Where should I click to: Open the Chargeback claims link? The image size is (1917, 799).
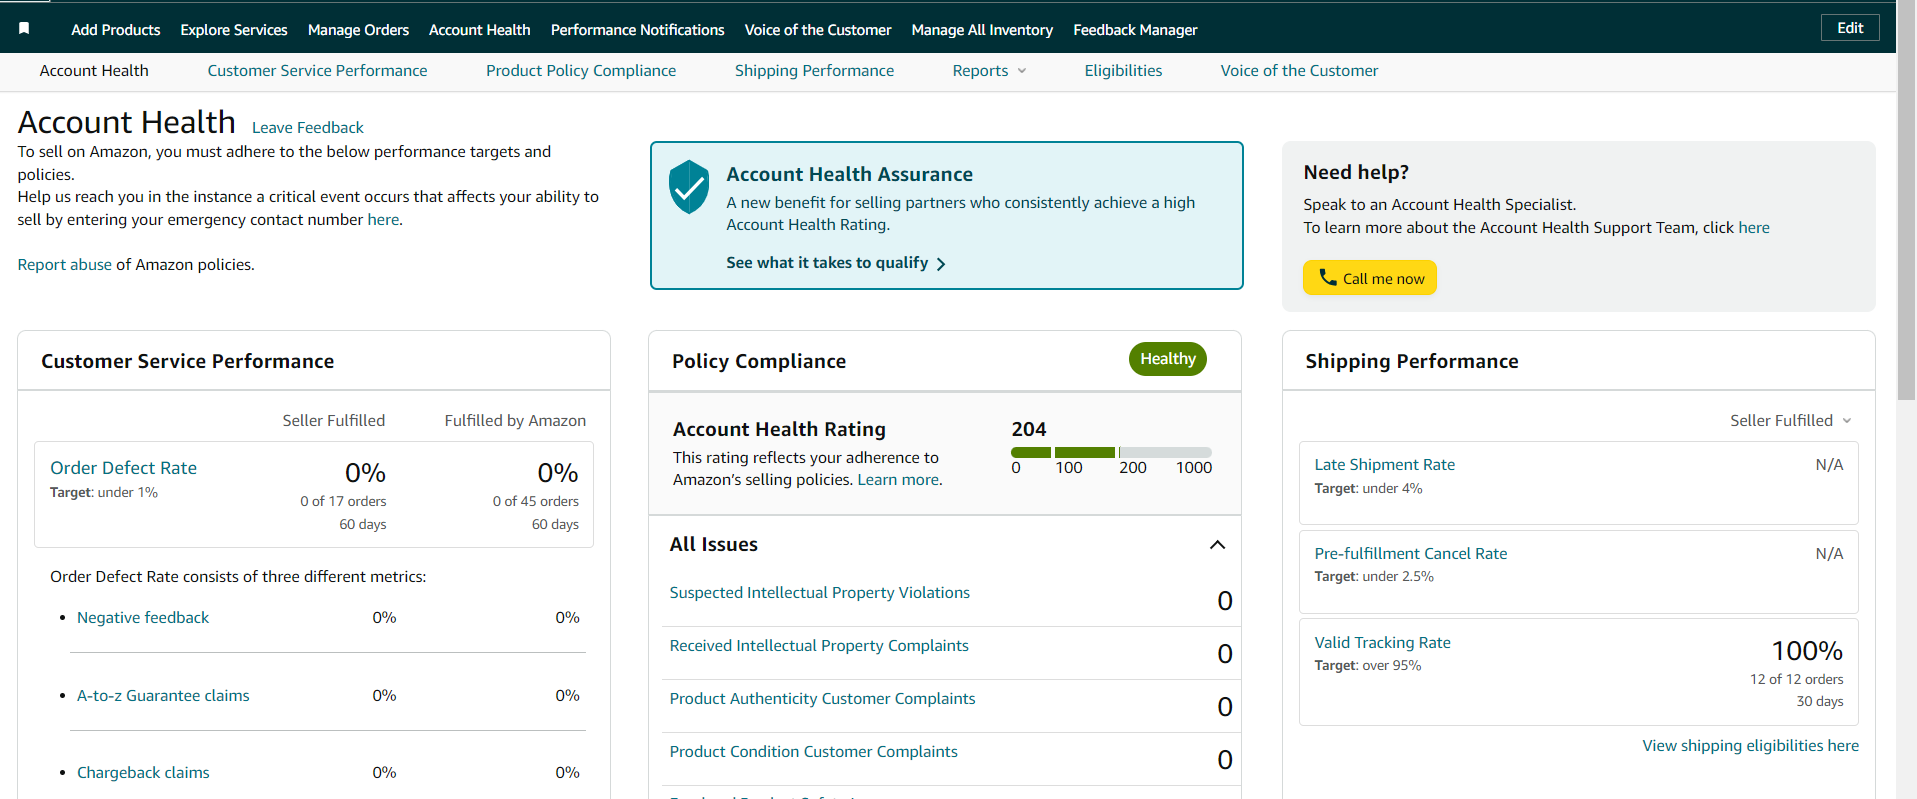pyautogui.click(x=143, y=773)
